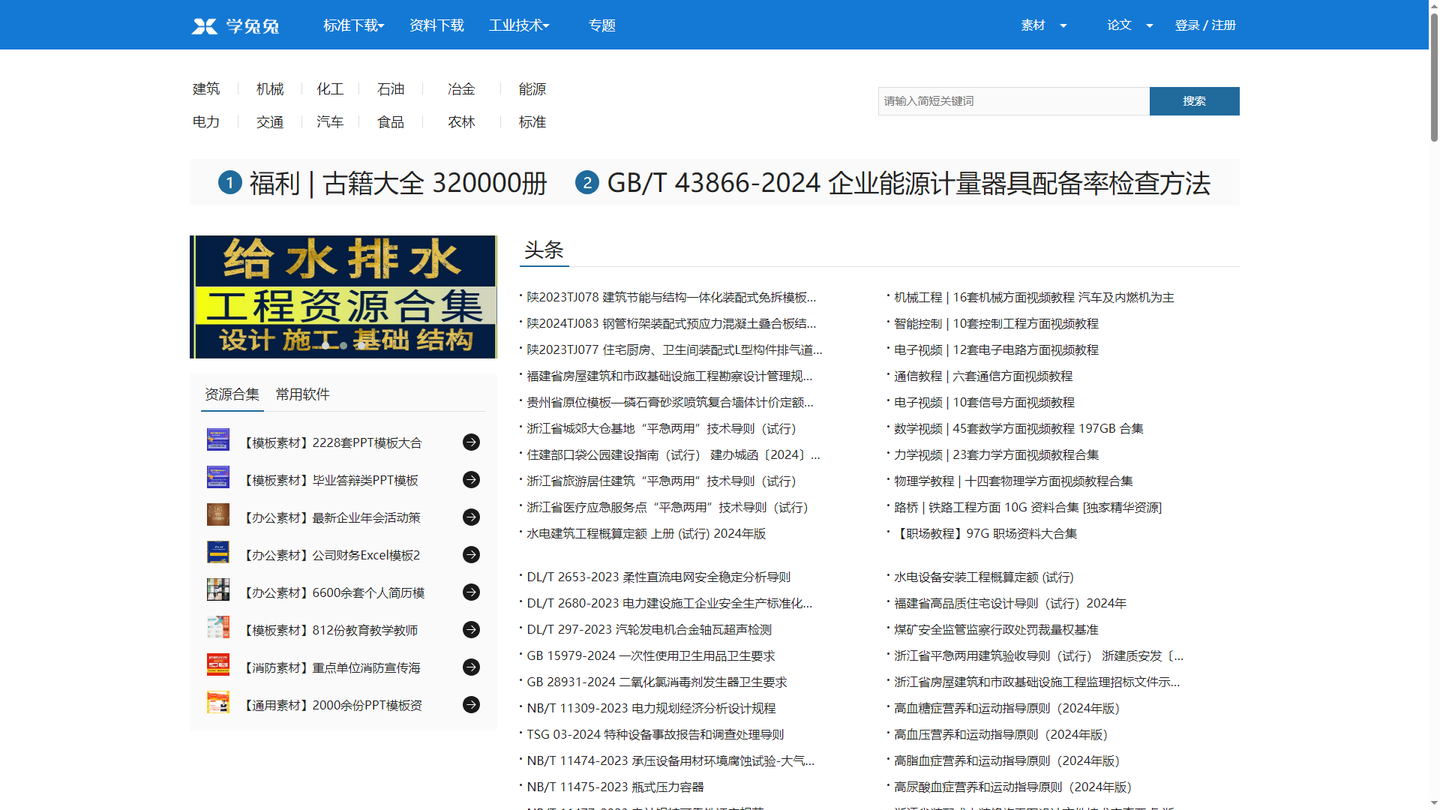Open the 电力 category

(206, 122)
